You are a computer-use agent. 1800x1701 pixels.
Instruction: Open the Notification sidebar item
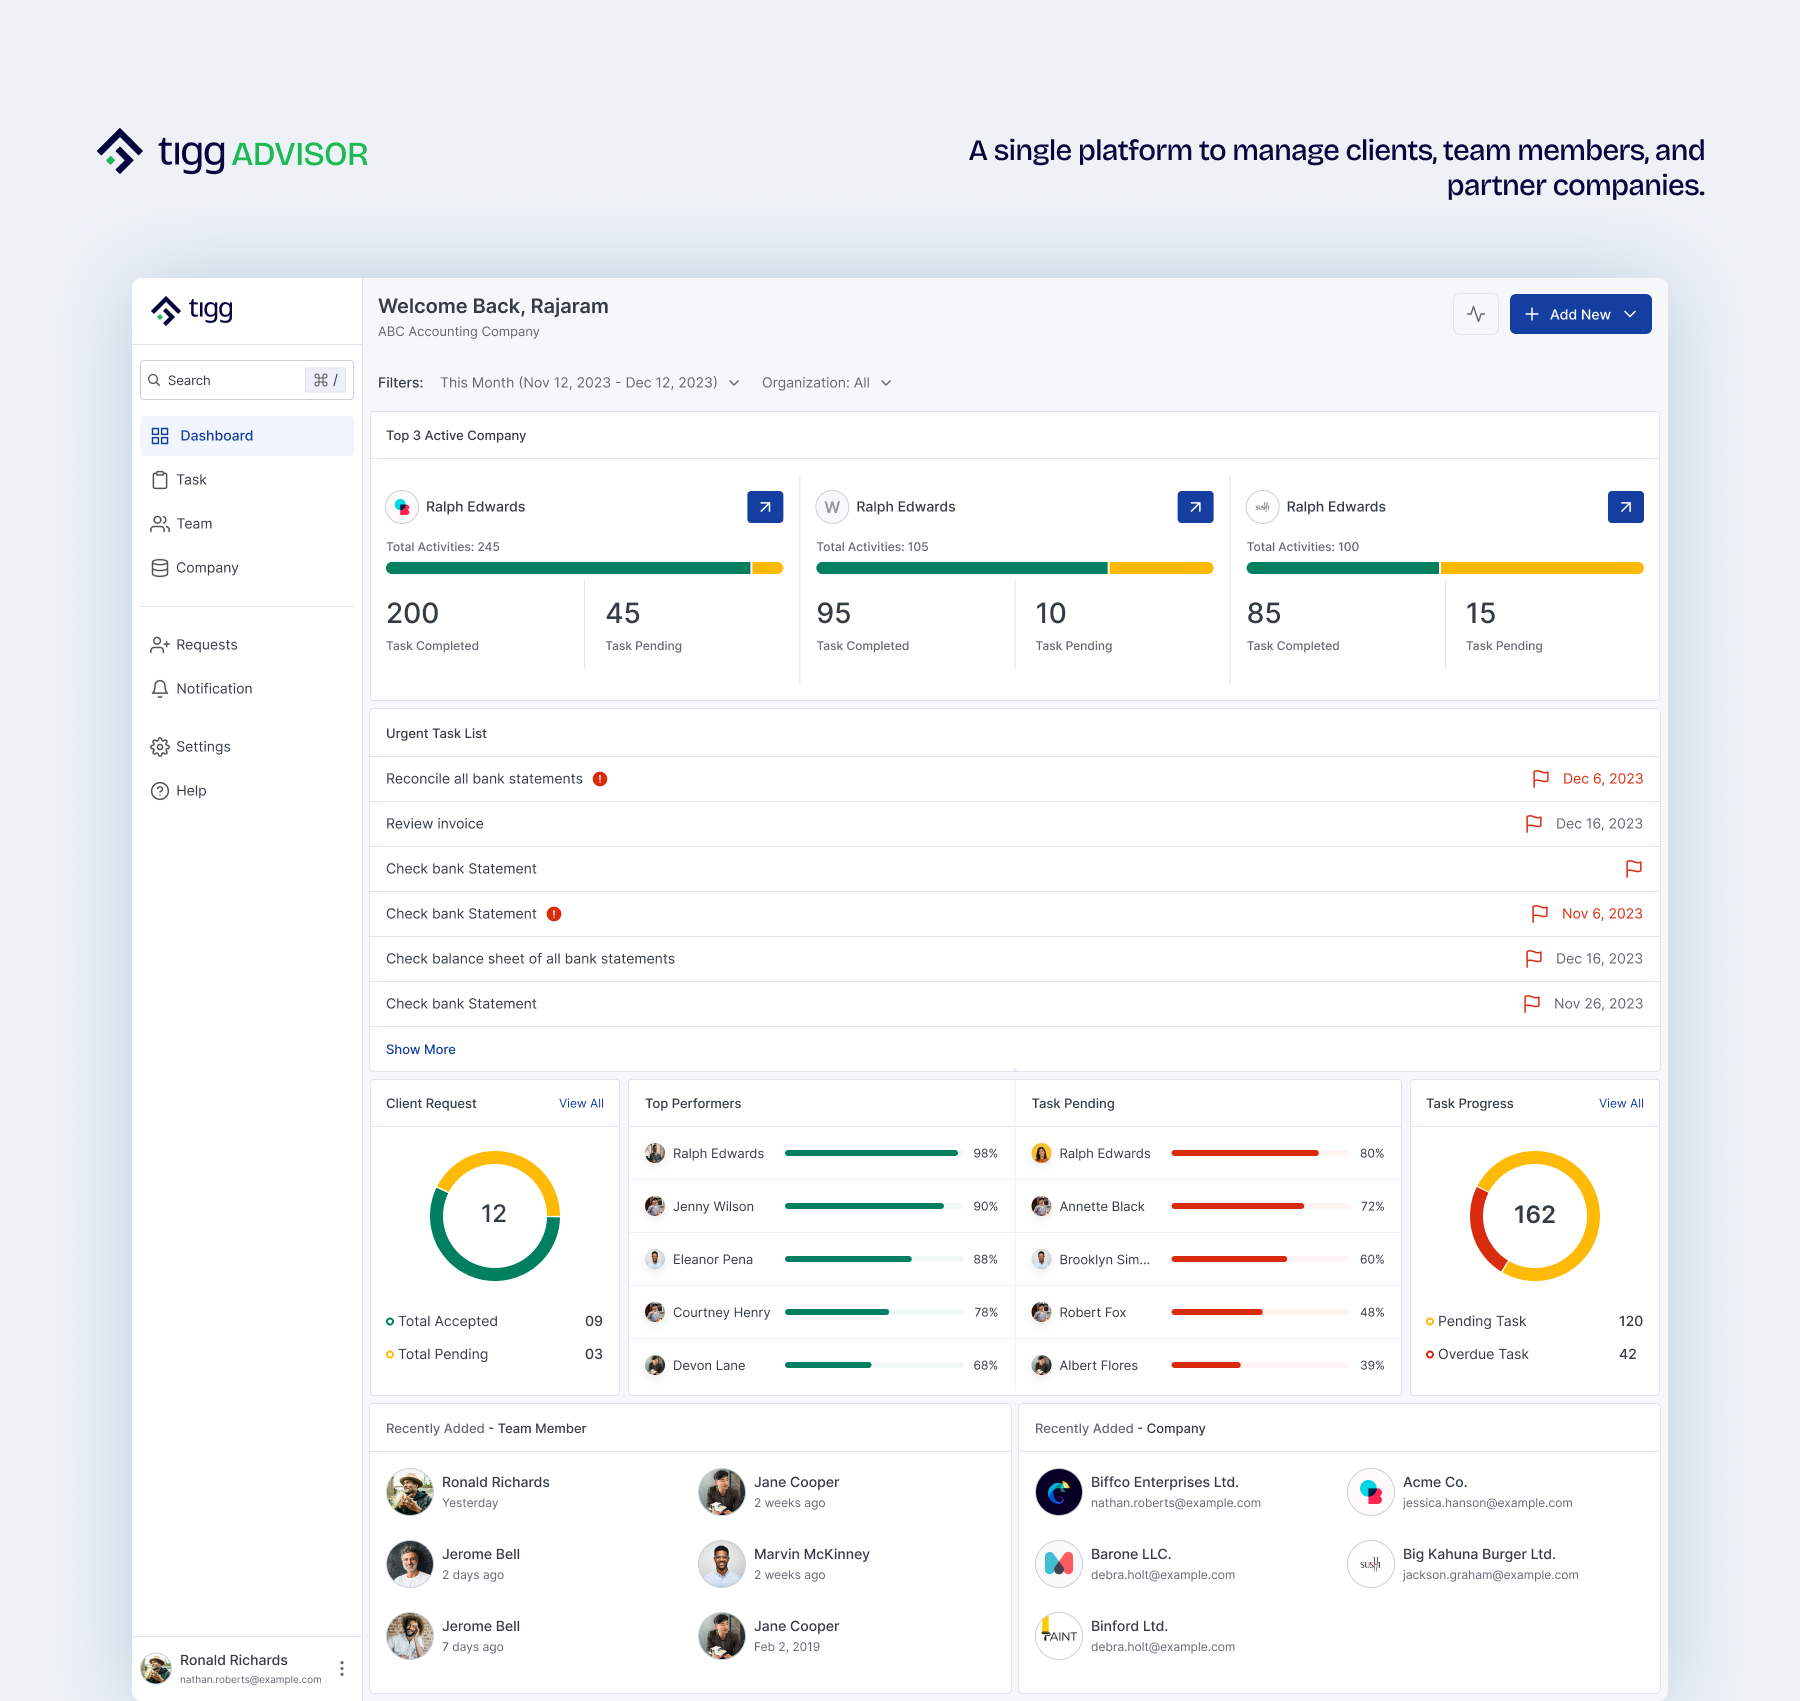pos(247,689)
